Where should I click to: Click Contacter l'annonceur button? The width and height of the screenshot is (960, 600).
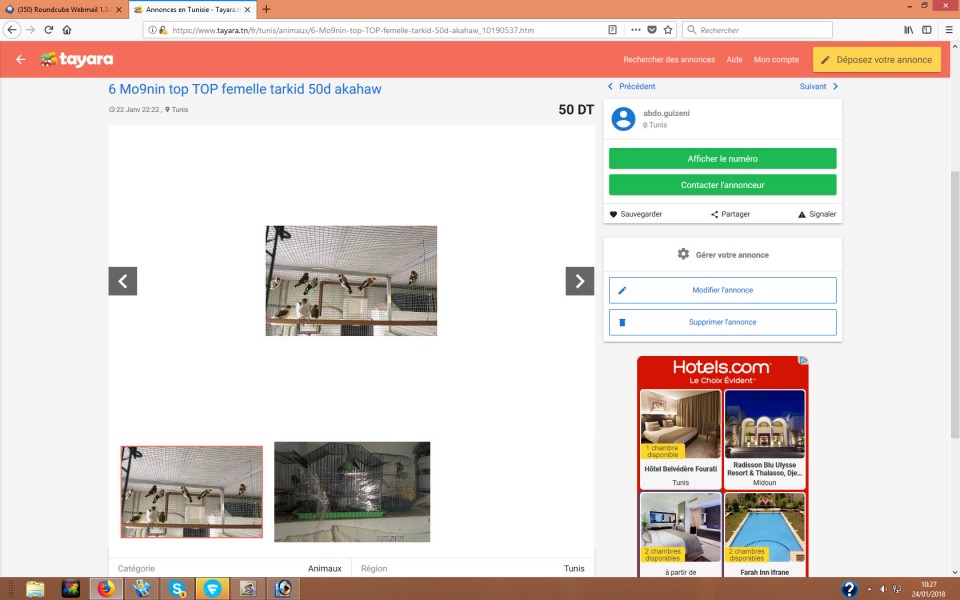[x=722, y=185]
